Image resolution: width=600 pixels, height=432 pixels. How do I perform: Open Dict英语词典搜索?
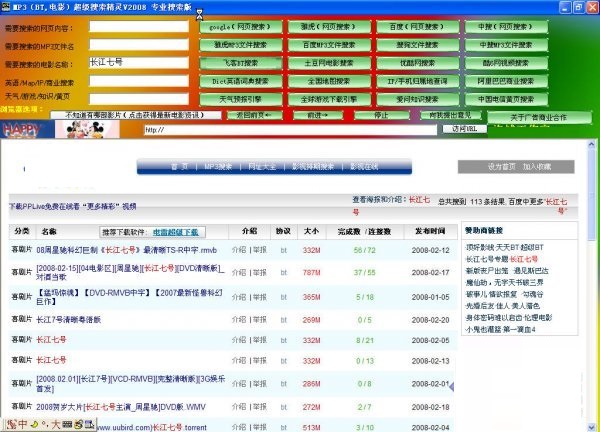(x=241, y=81)
